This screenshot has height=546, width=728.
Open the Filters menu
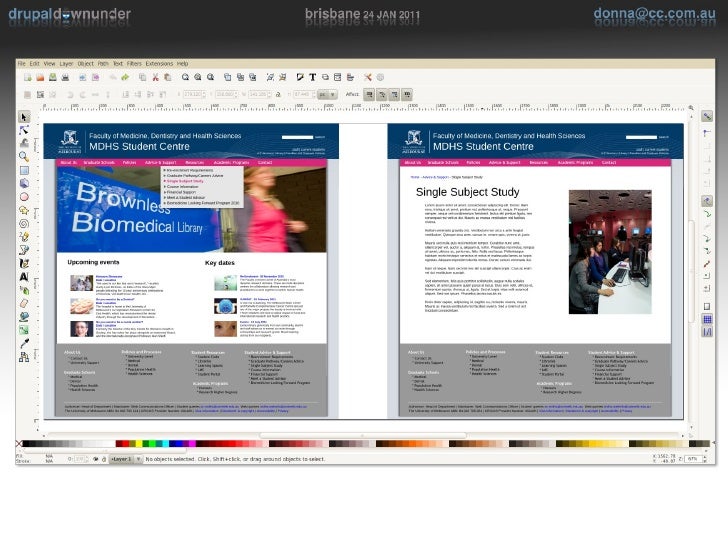pos(134,64)
